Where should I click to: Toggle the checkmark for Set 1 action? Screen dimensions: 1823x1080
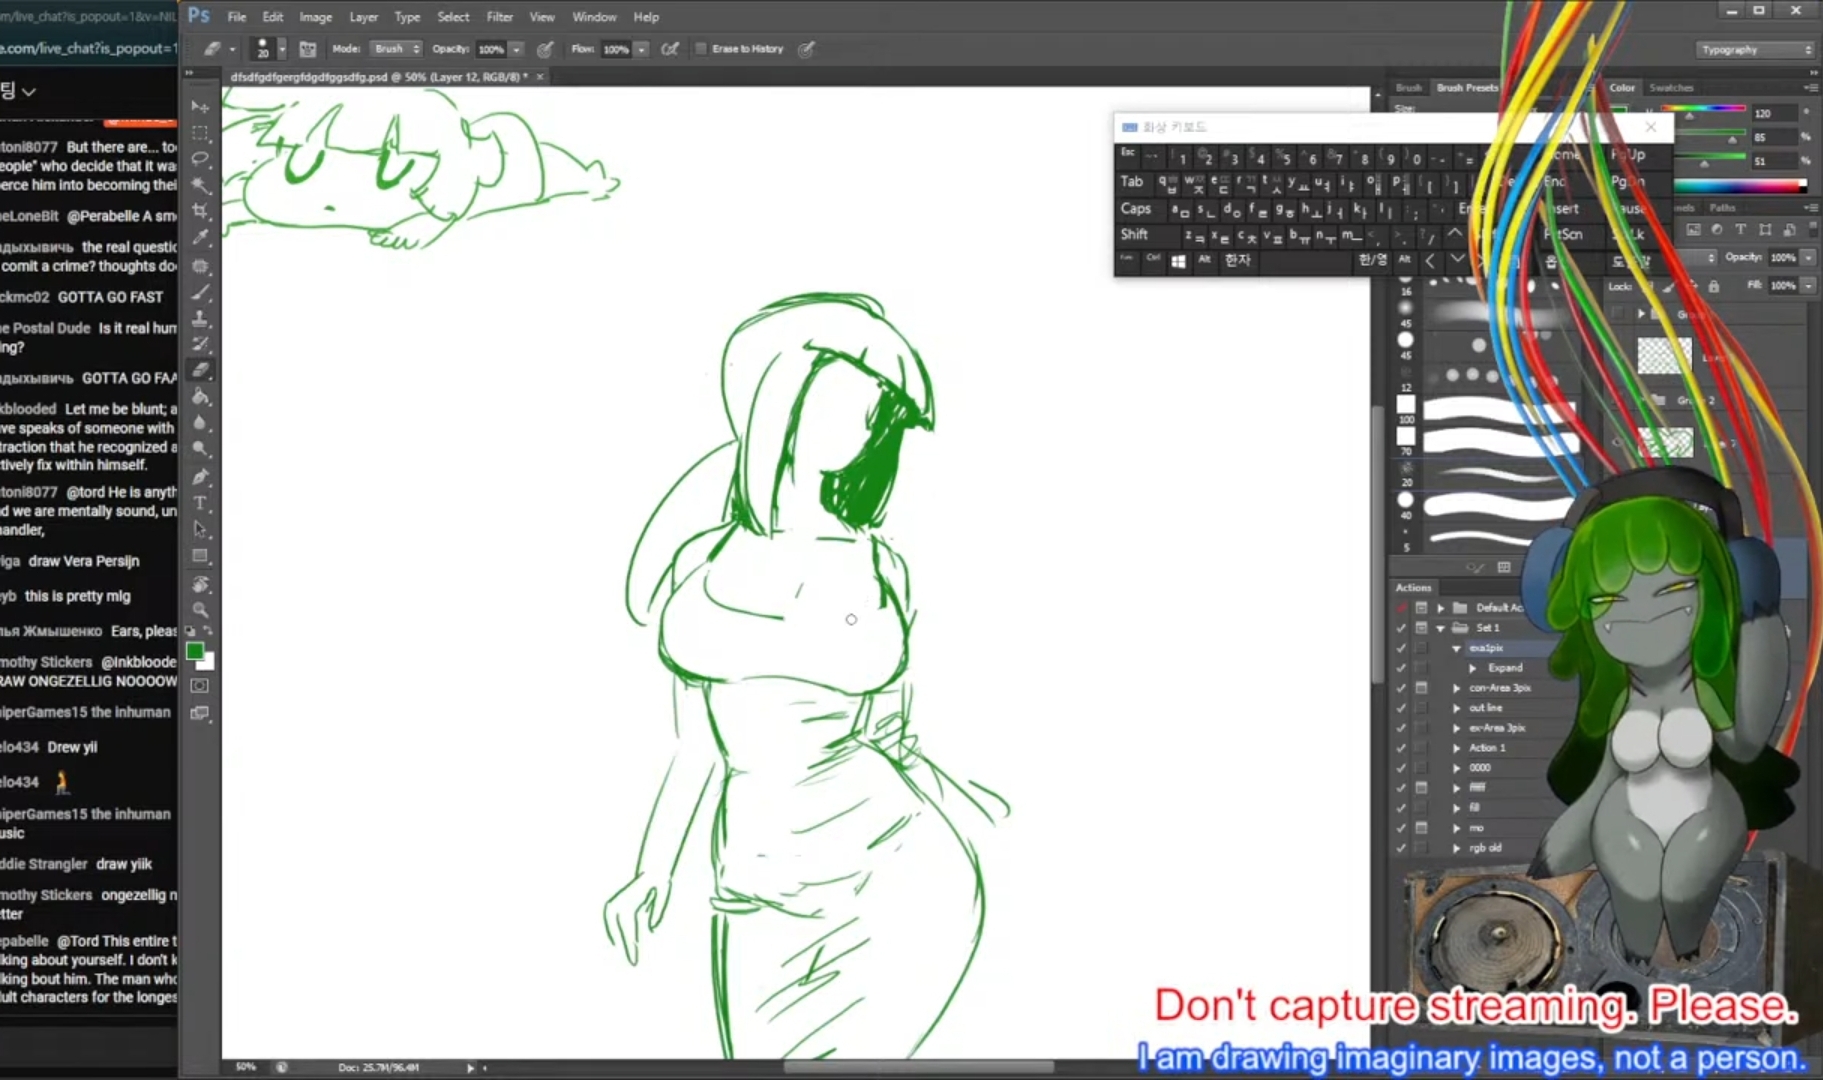point(1401,628)
